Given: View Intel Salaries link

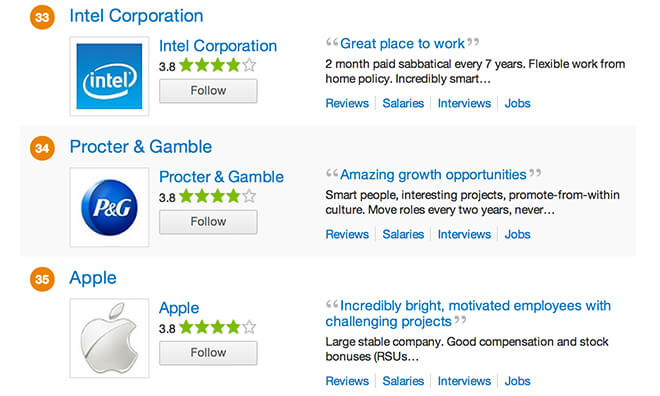Looking at the screenshot, I should point(403,103).
